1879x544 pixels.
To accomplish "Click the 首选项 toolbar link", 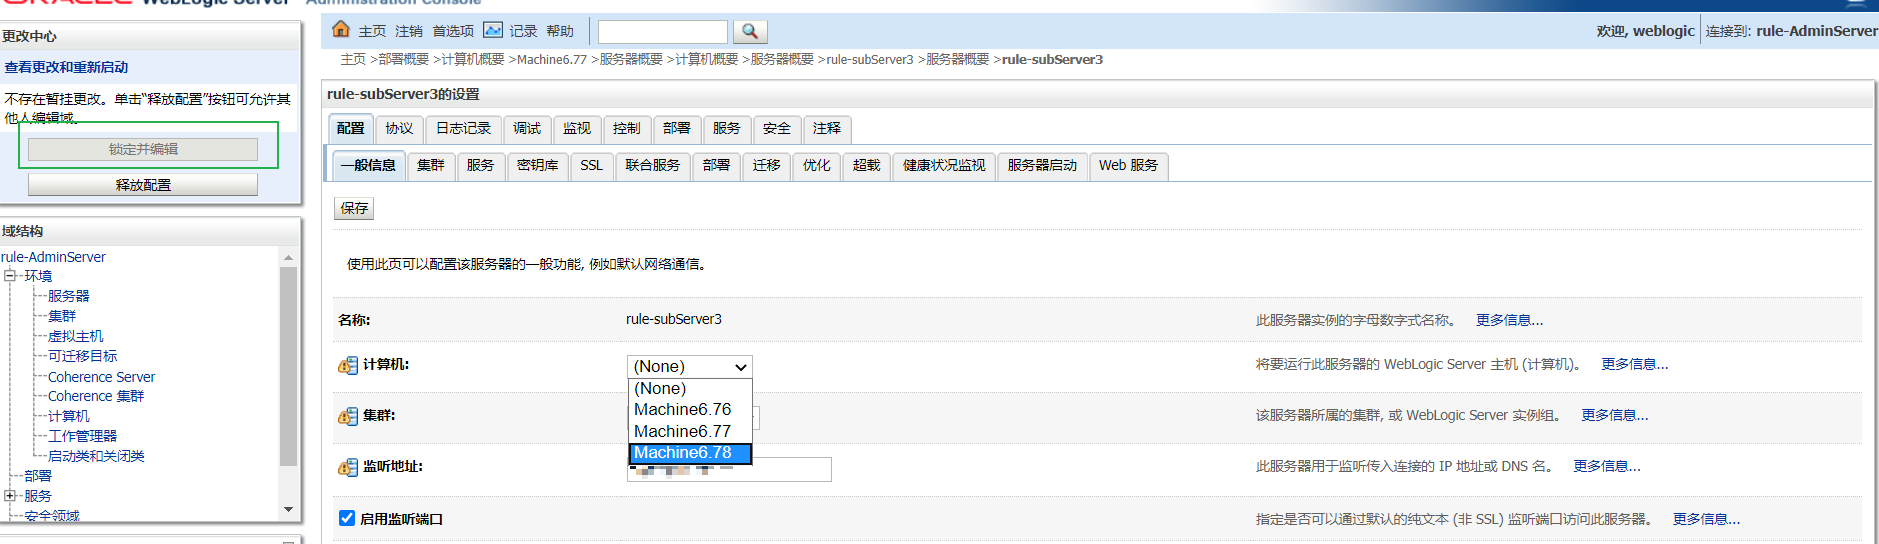I will click(x=453, y=31).
